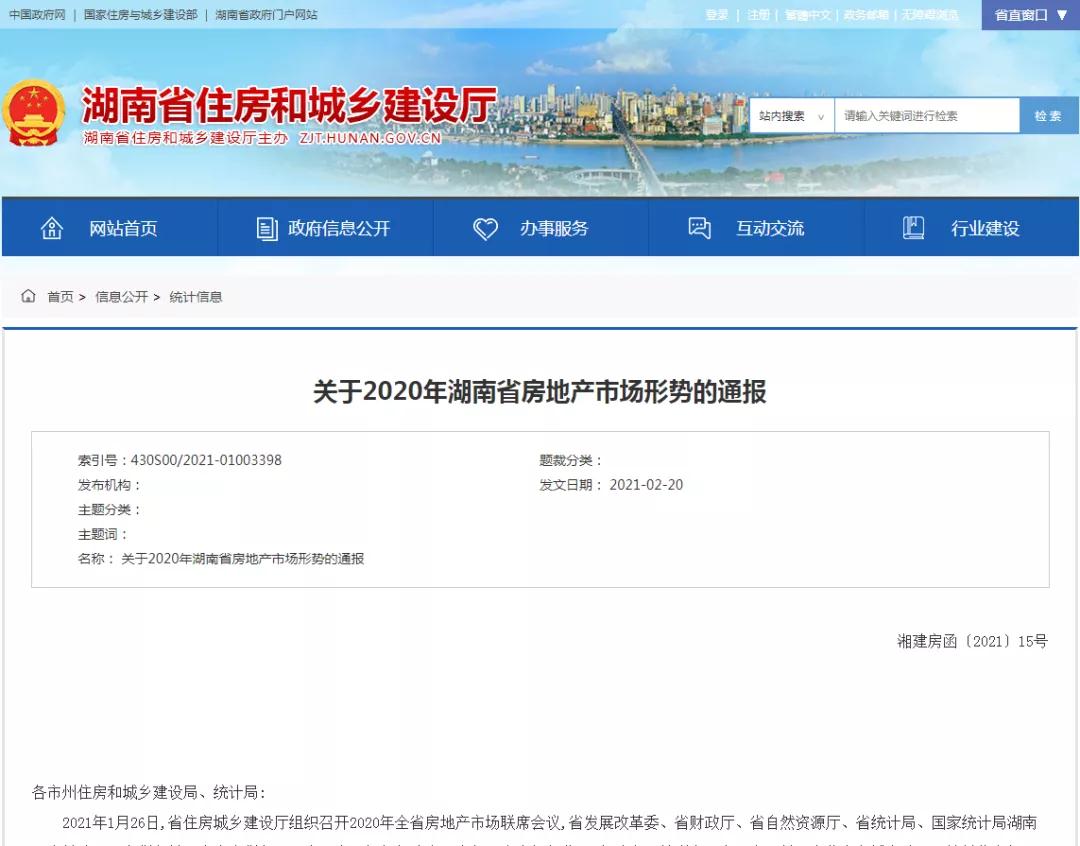Viewport: 1080px width, 846px height.
Task: Click the keyword search input field
Action: point(926,116)
